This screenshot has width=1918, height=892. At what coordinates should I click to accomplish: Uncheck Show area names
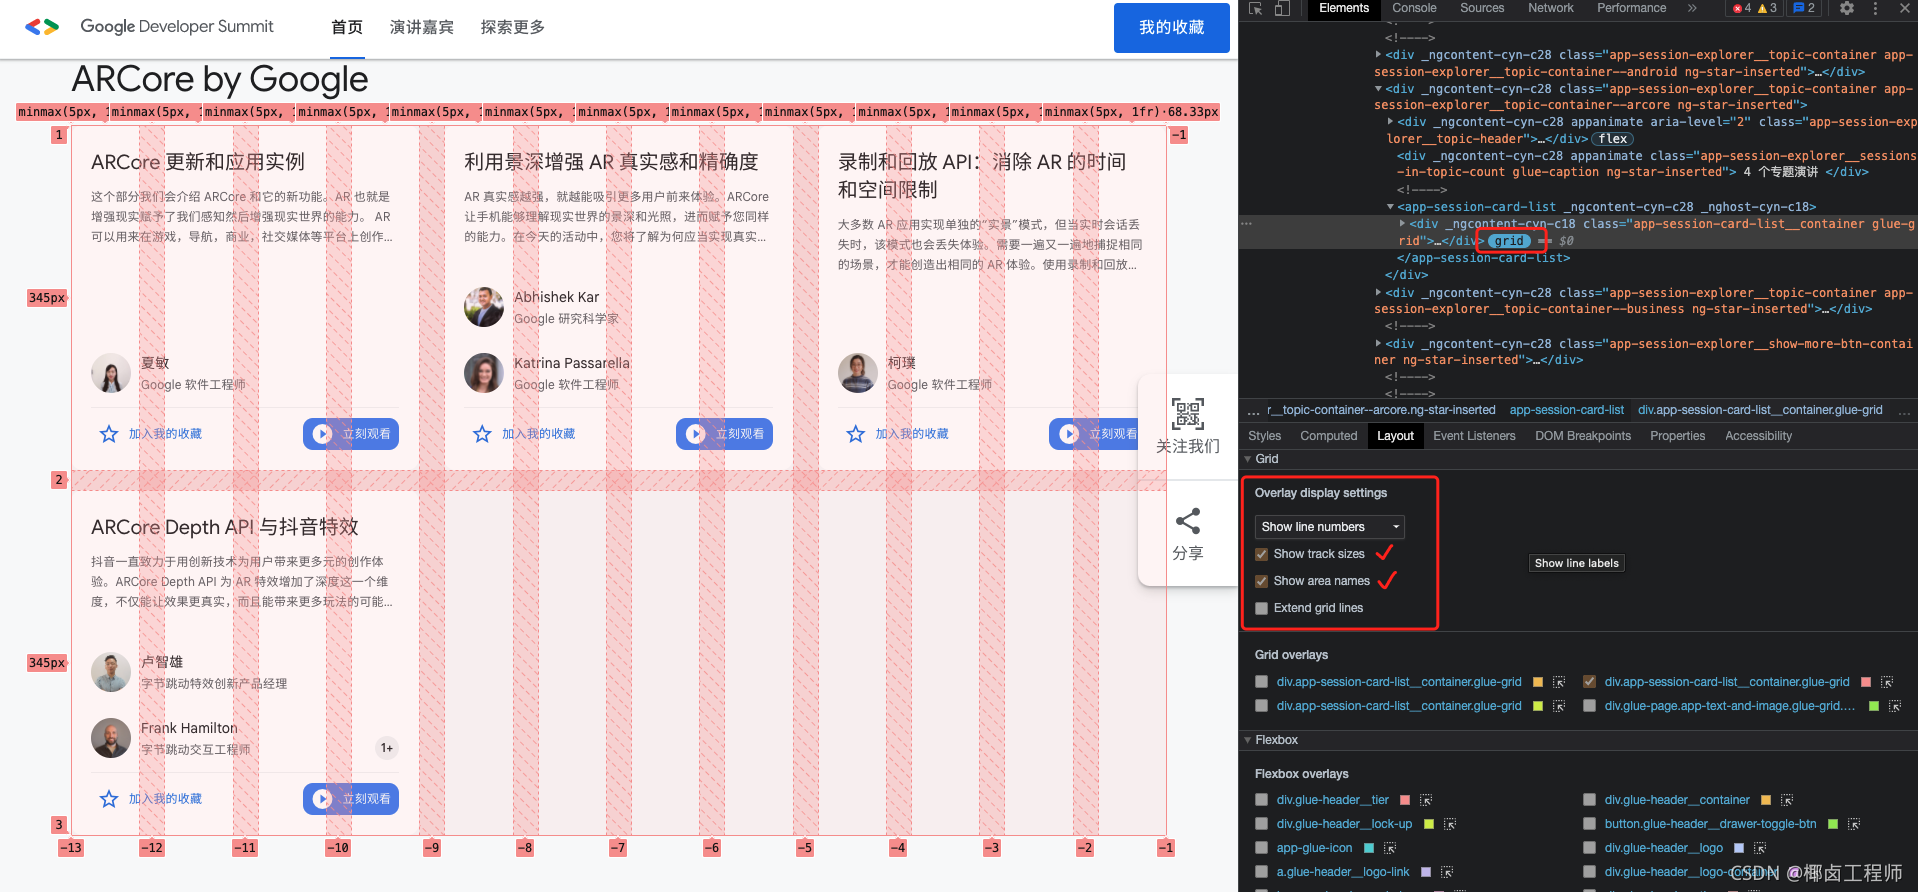[1262, 581]
